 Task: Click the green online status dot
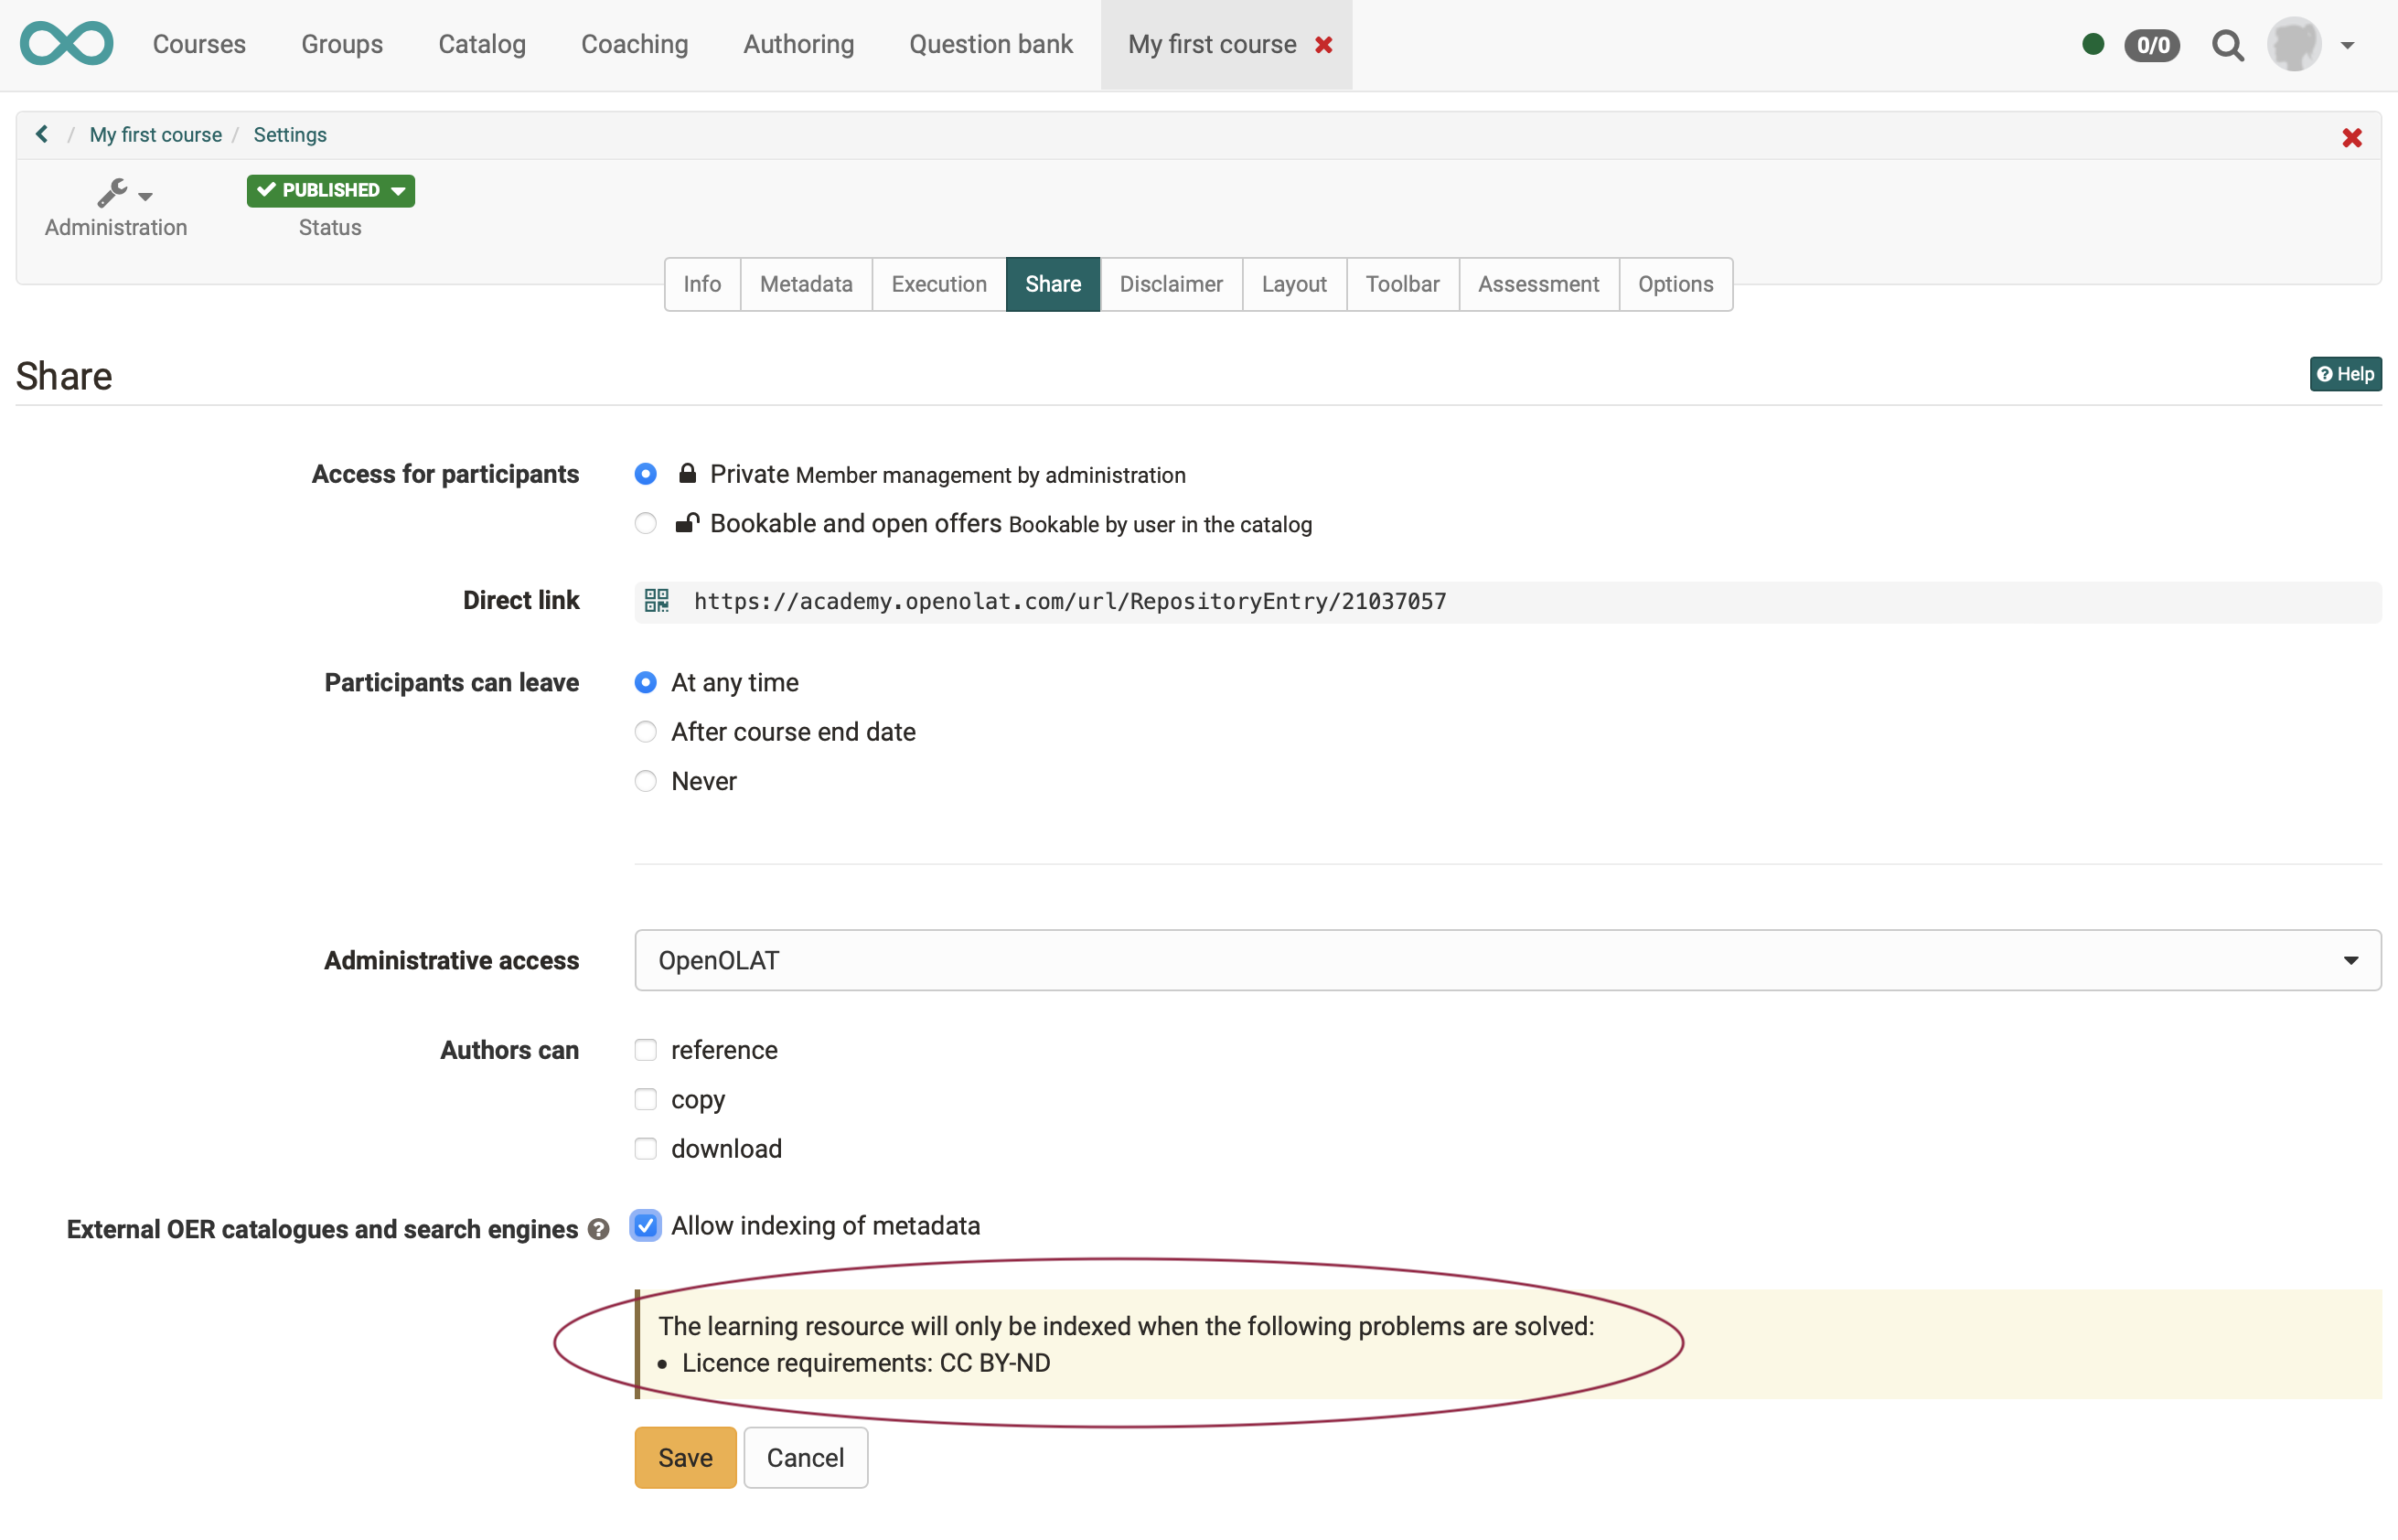pyautogui.click(x=2092, y=44)
